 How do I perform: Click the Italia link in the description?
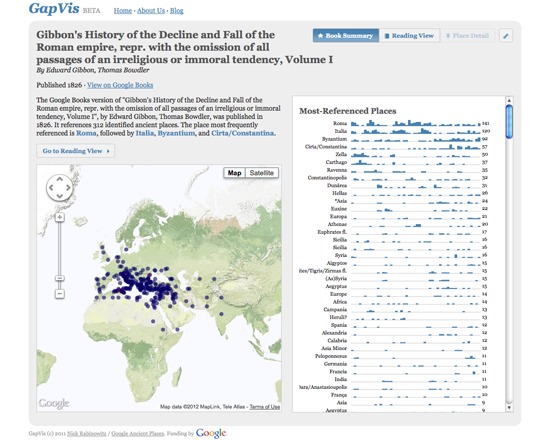(x=145, y=133)
